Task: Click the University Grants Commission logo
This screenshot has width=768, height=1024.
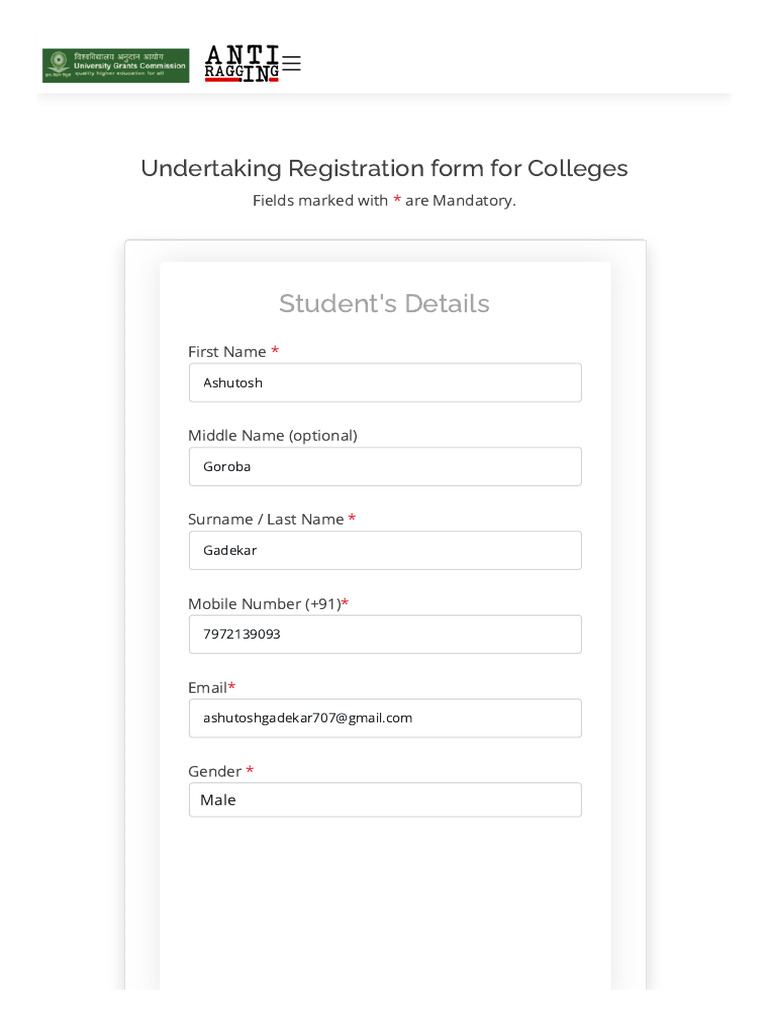Action: tap(116, 65)
